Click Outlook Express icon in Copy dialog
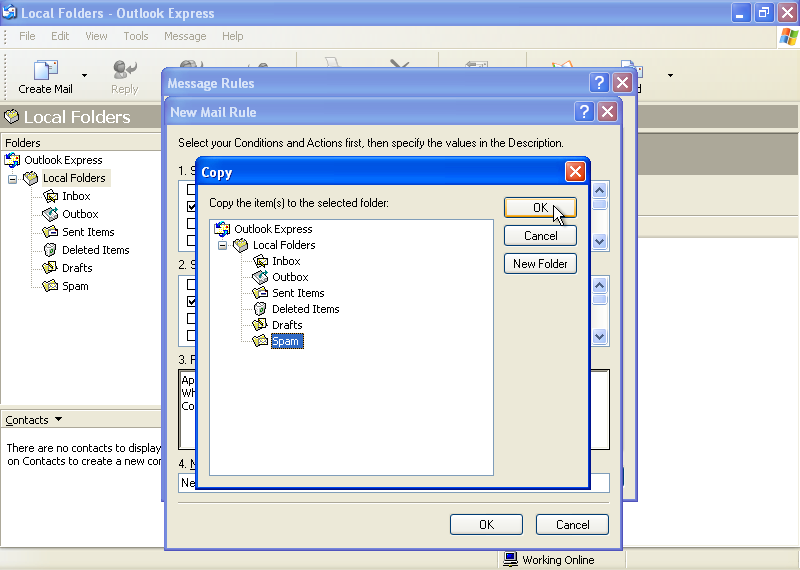The height and width of the screenshot is (570, 800). (x=222, y=229)
